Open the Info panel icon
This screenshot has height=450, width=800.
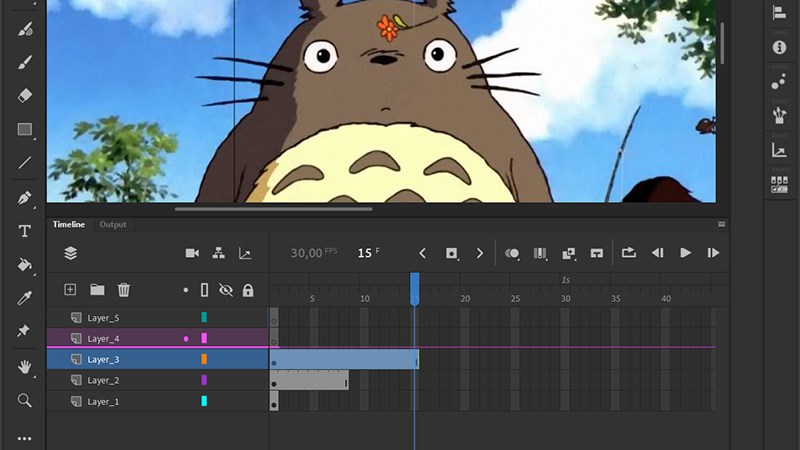pyautogui.click(x=779, y=47)
